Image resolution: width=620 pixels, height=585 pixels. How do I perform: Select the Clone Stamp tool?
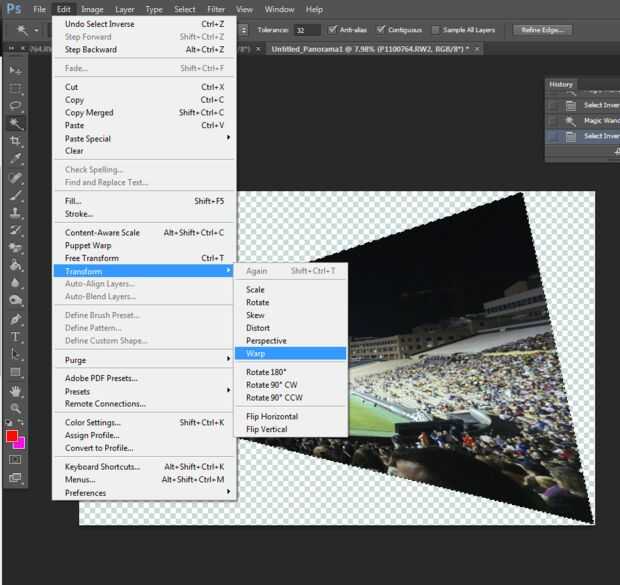coord(15,213)
